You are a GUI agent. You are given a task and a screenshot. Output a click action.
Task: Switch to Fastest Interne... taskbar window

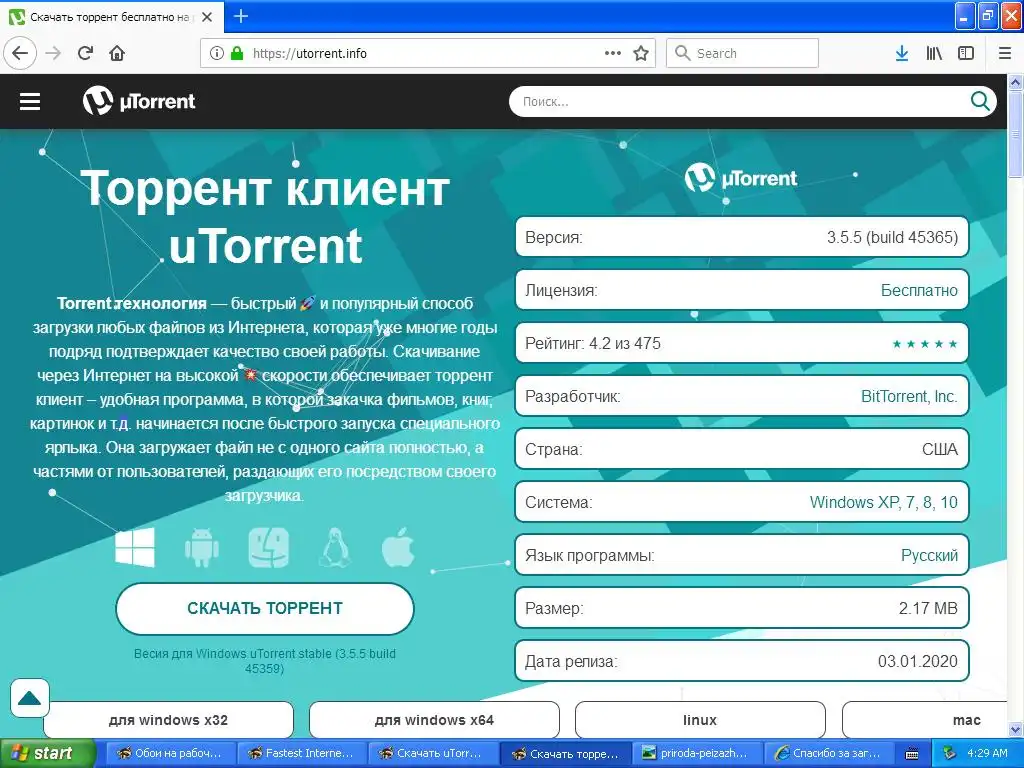click(300, 754)
